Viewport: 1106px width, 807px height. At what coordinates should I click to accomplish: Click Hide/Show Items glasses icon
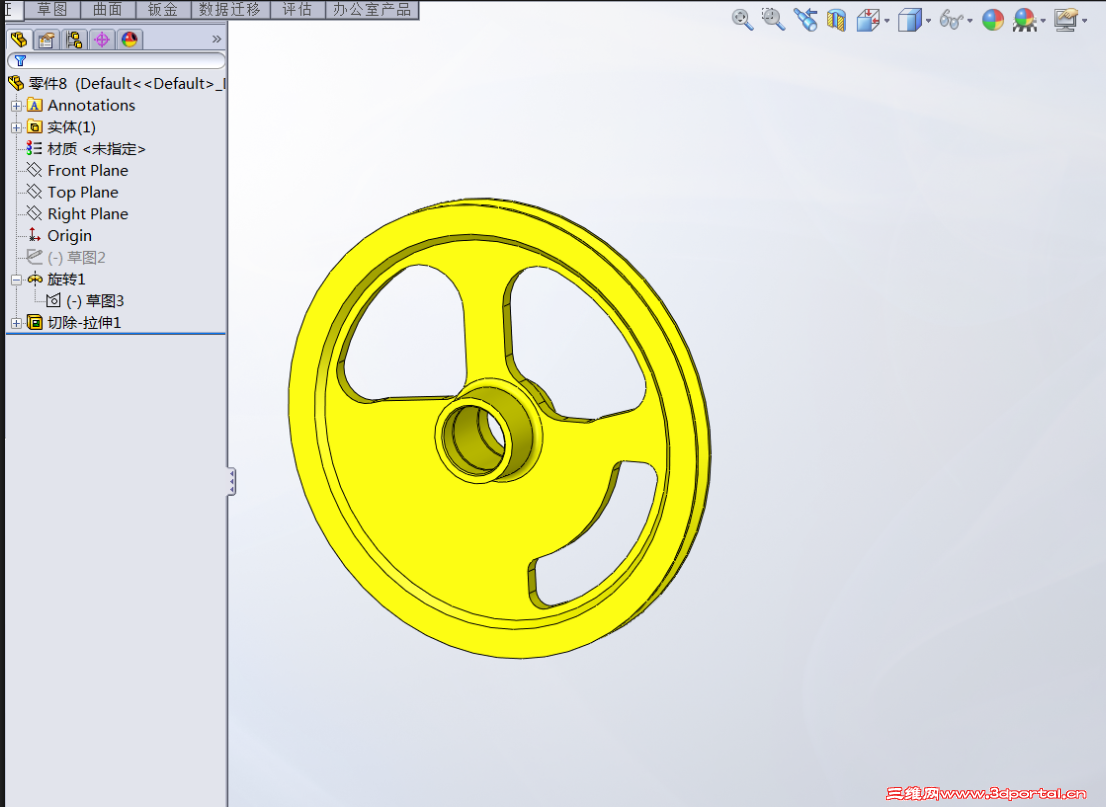[950, 20]
